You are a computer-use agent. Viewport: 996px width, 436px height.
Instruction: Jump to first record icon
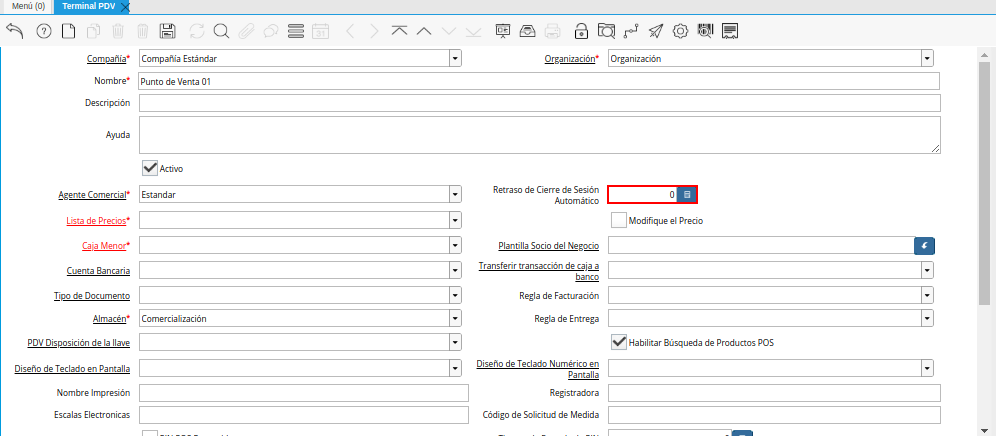point(399,31)
